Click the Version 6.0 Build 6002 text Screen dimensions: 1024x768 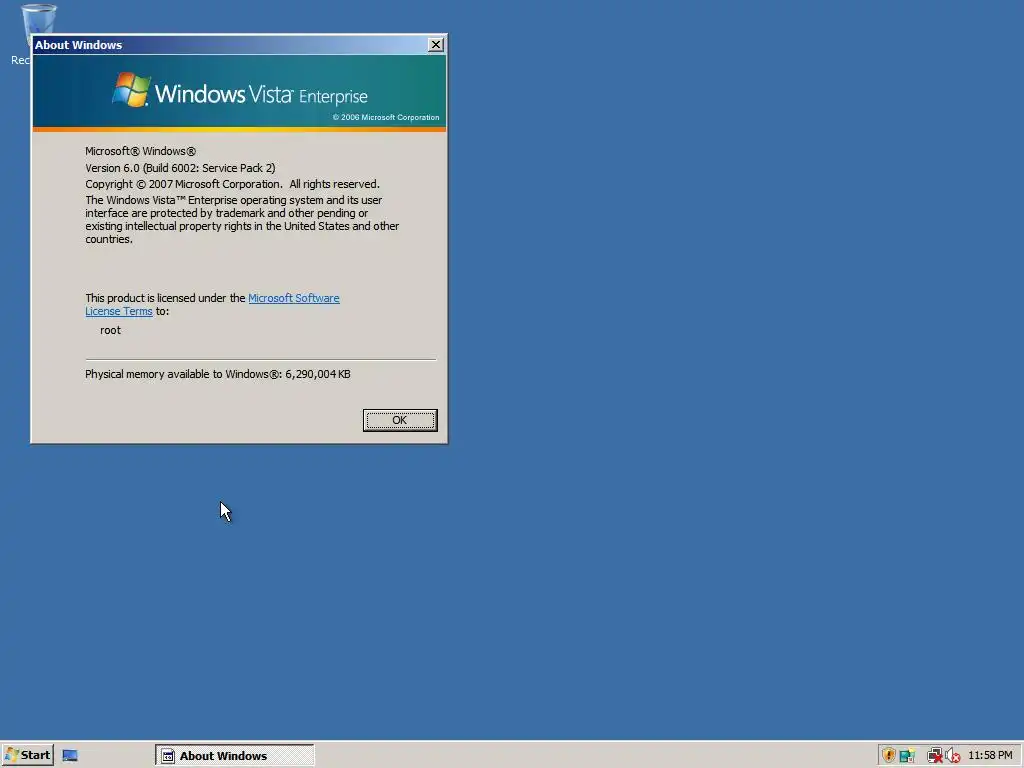click(180, 168)
